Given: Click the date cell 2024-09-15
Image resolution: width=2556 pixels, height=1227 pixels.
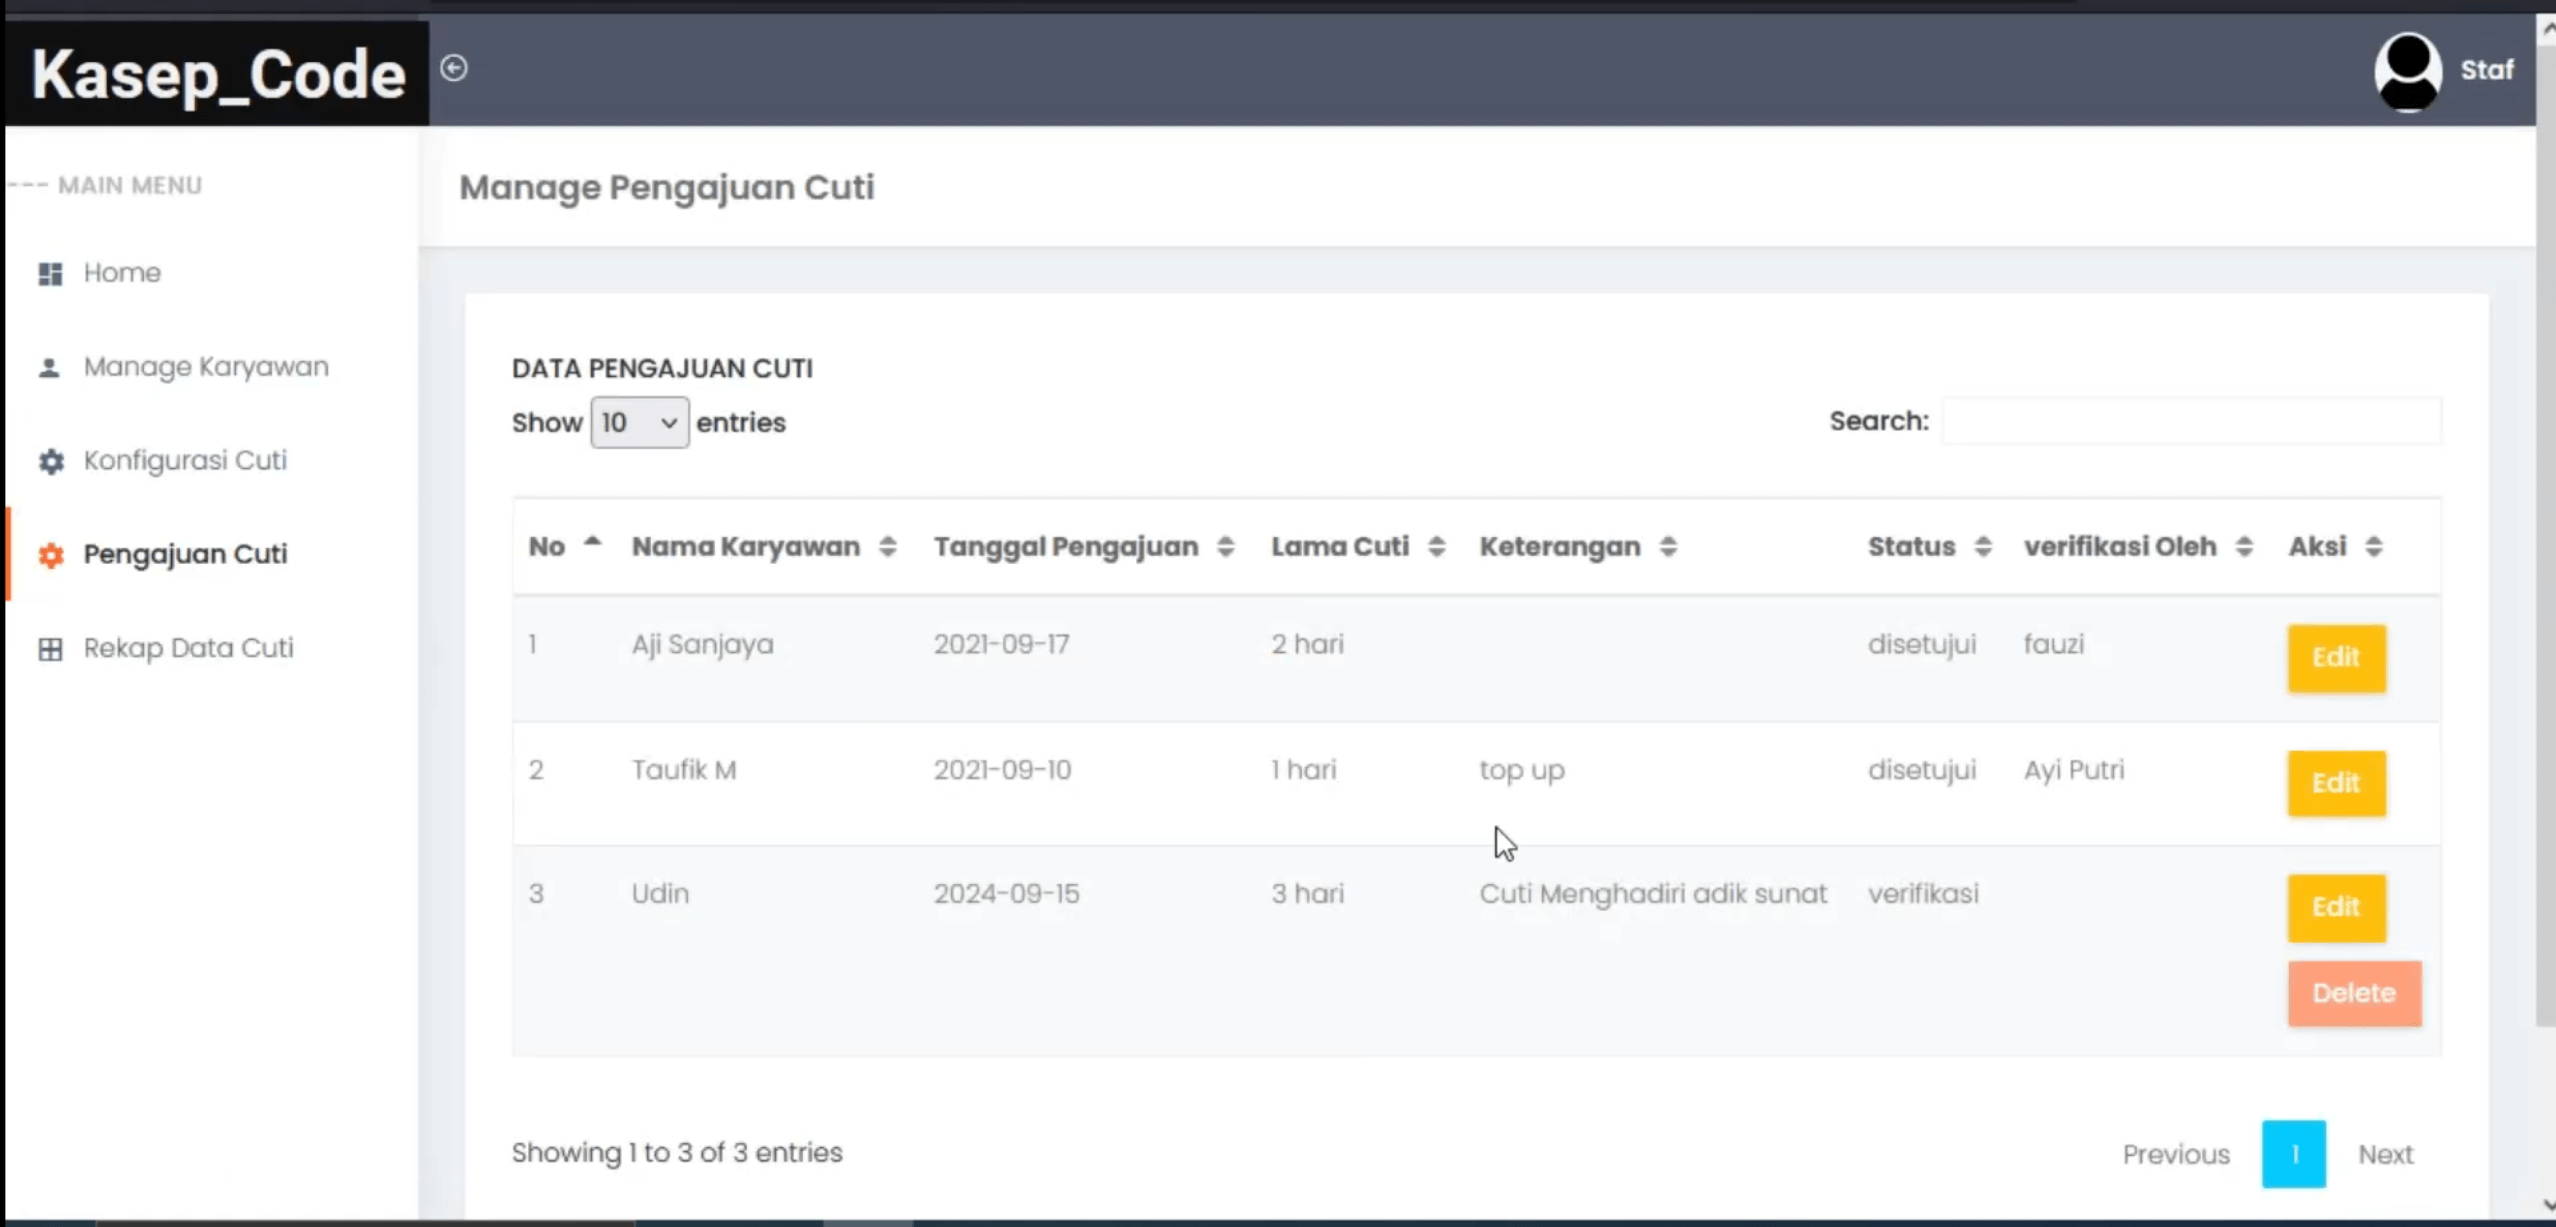Looking at the screenshot, I should pyautogui.click(x=1006, y=894).
